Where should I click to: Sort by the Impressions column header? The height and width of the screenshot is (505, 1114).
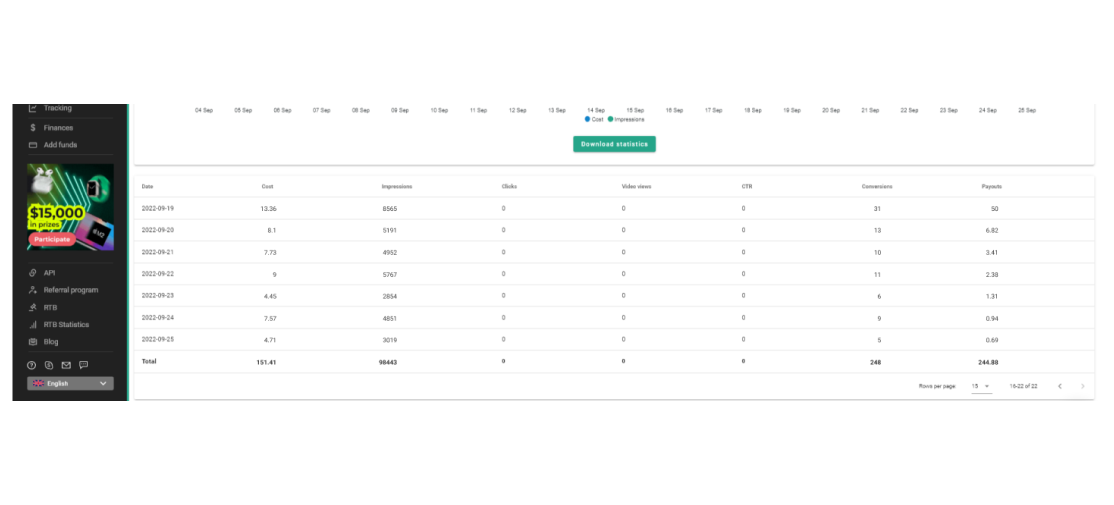point(396,187)
